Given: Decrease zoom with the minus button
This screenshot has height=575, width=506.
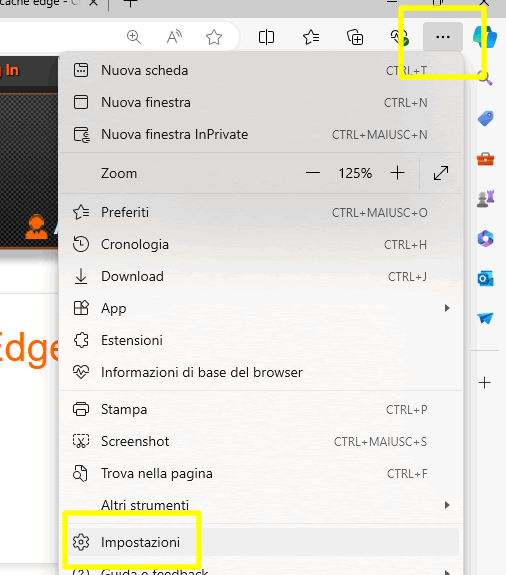Looking at the screenshot, I should pos(313,173).
